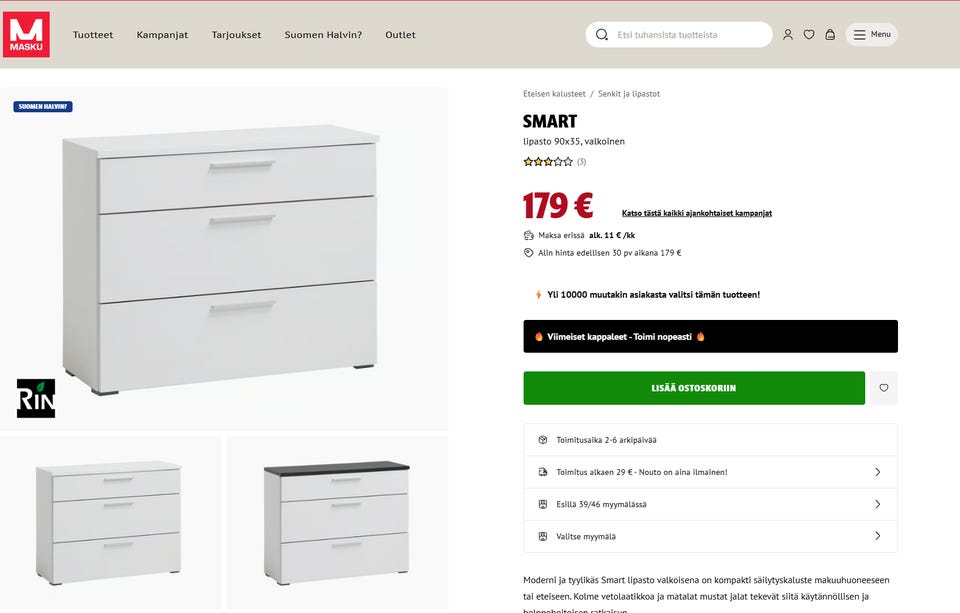This screenshot has width=960, height=613.
Task: Expand the Toimitus alkaen 29 € row
Action: pyautogui.click(x=710, y=472)
